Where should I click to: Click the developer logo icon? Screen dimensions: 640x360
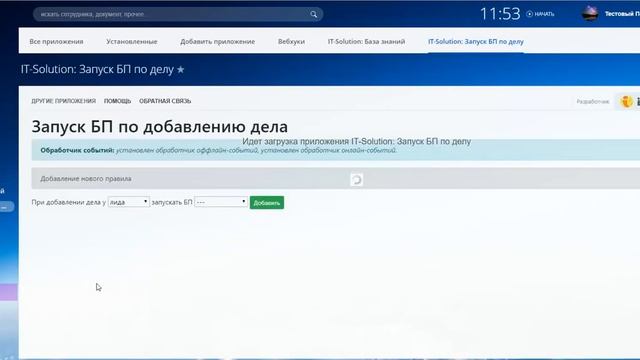(x=626, y=101)
